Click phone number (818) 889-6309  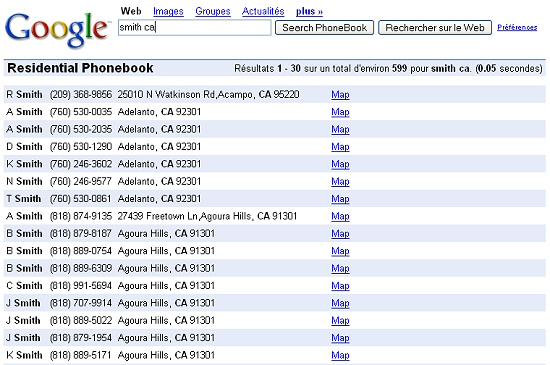tap(81, 268)
